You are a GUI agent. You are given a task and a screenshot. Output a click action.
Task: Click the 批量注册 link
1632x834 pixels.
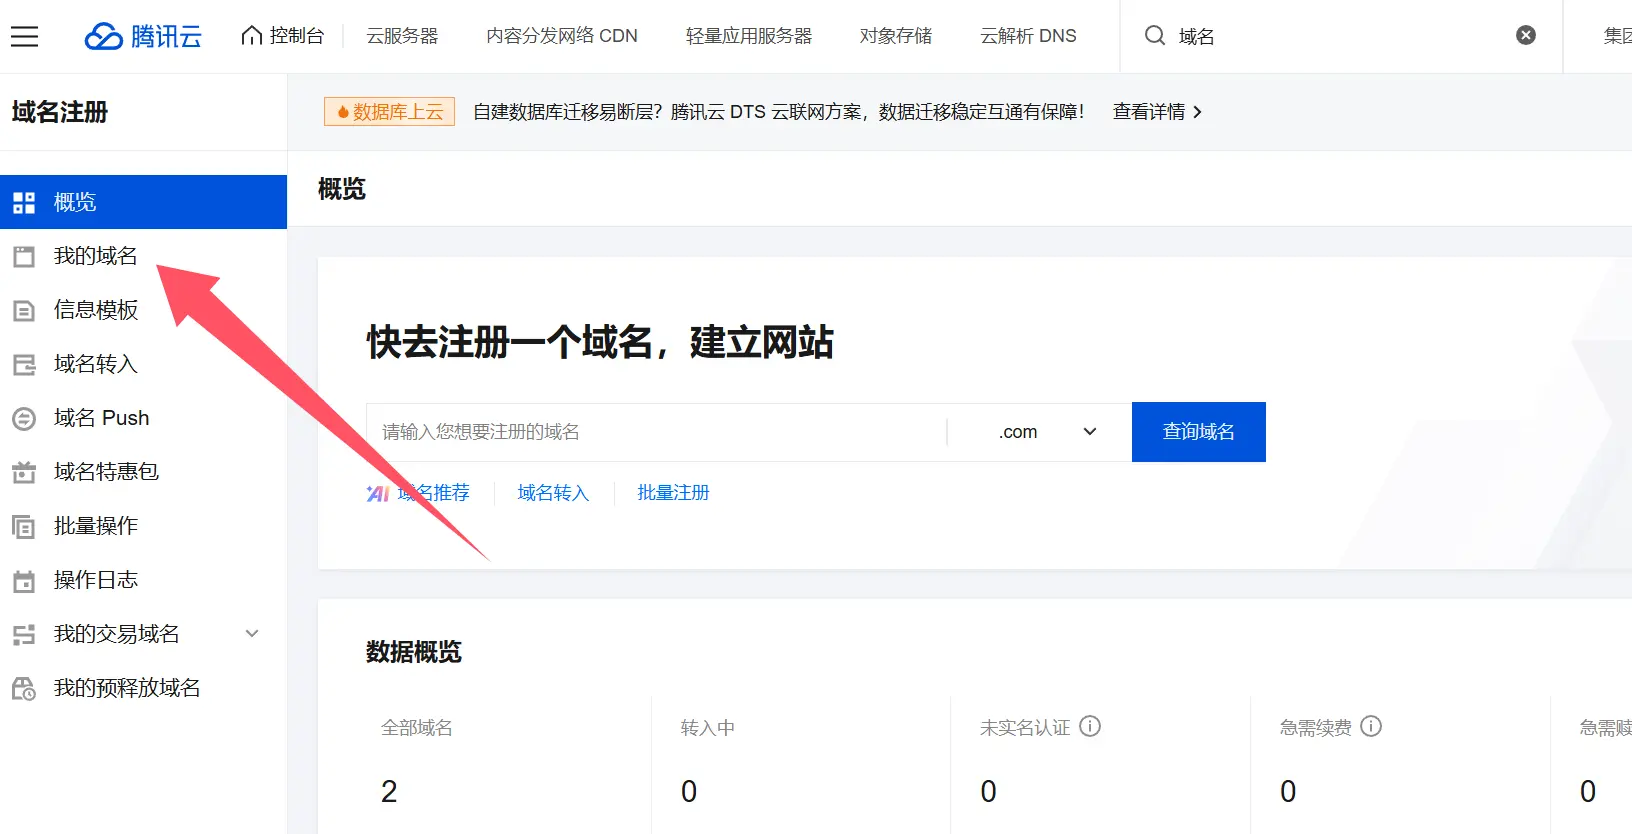tap(673, 493)
